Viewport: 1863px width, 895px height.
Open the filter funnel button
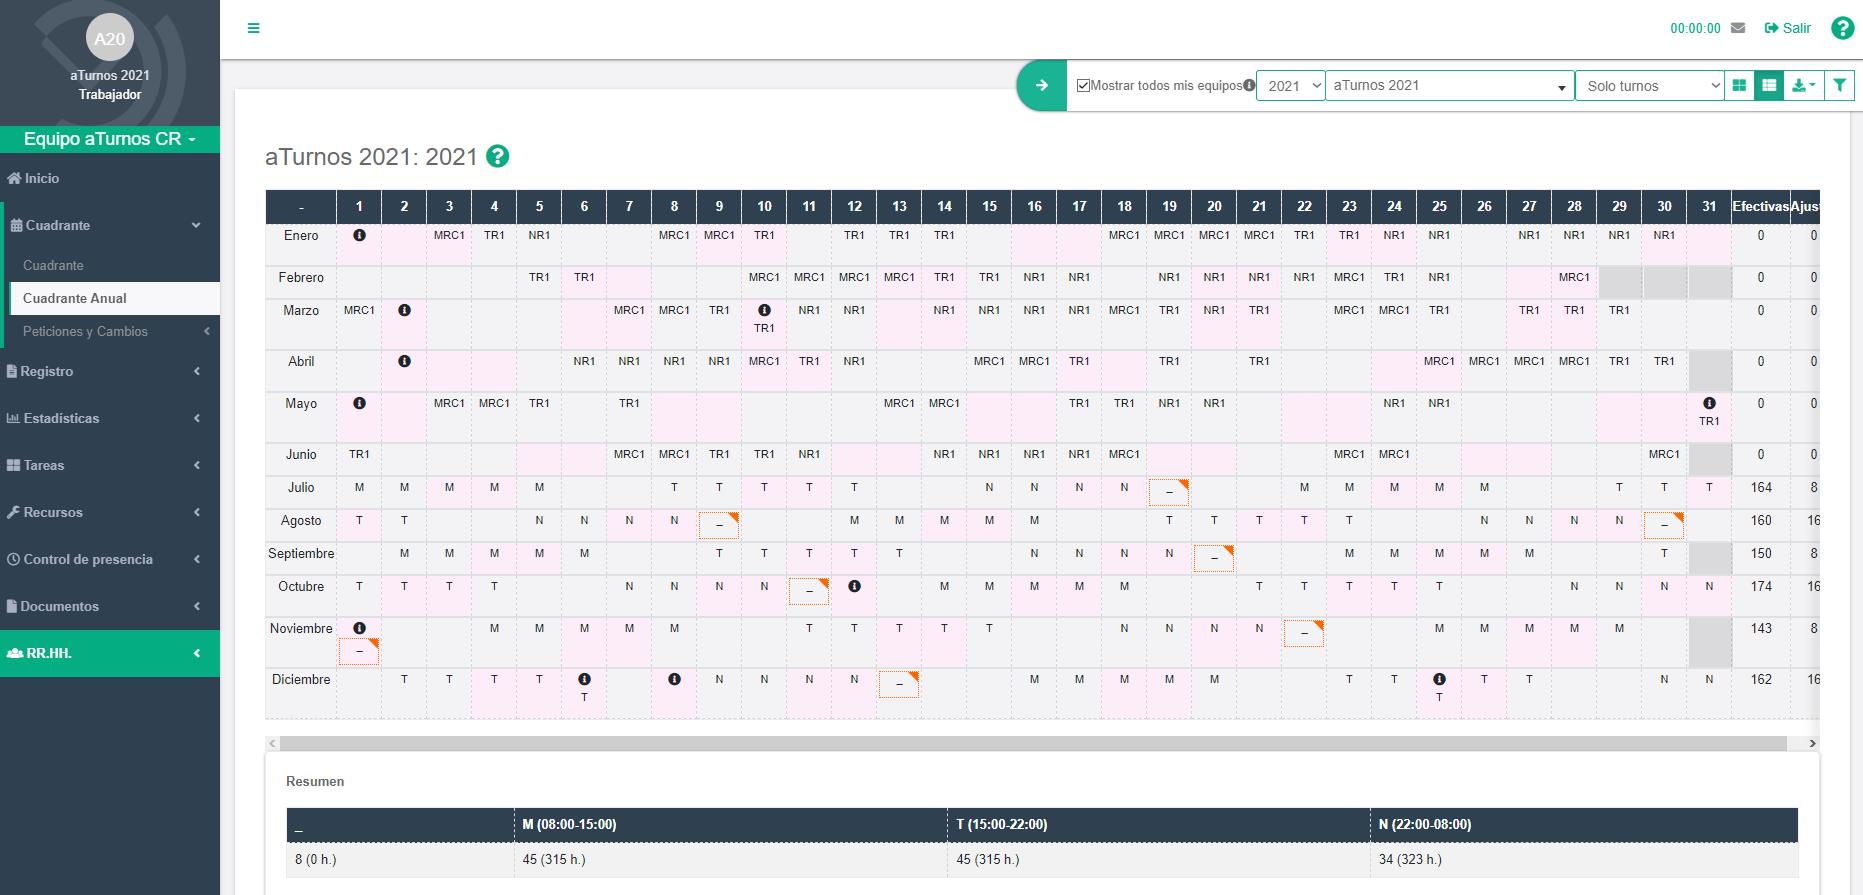pyautogui.click(x=1839, y=86)
